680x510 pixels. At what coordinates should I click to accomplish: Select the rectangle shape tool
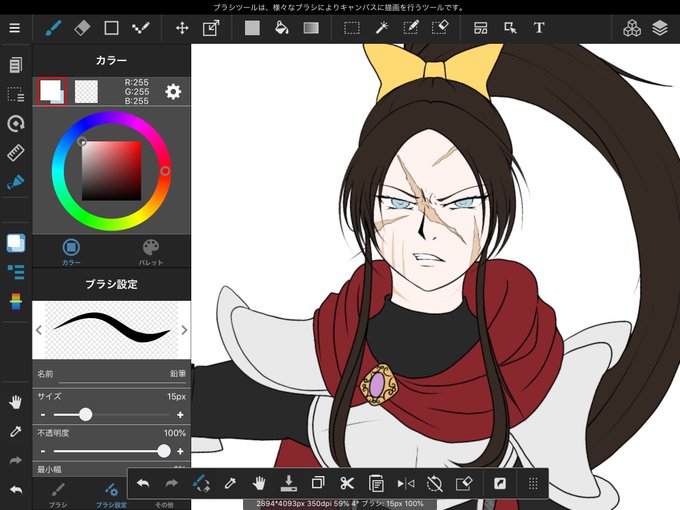pyautogui.click(x=111, y=28)
